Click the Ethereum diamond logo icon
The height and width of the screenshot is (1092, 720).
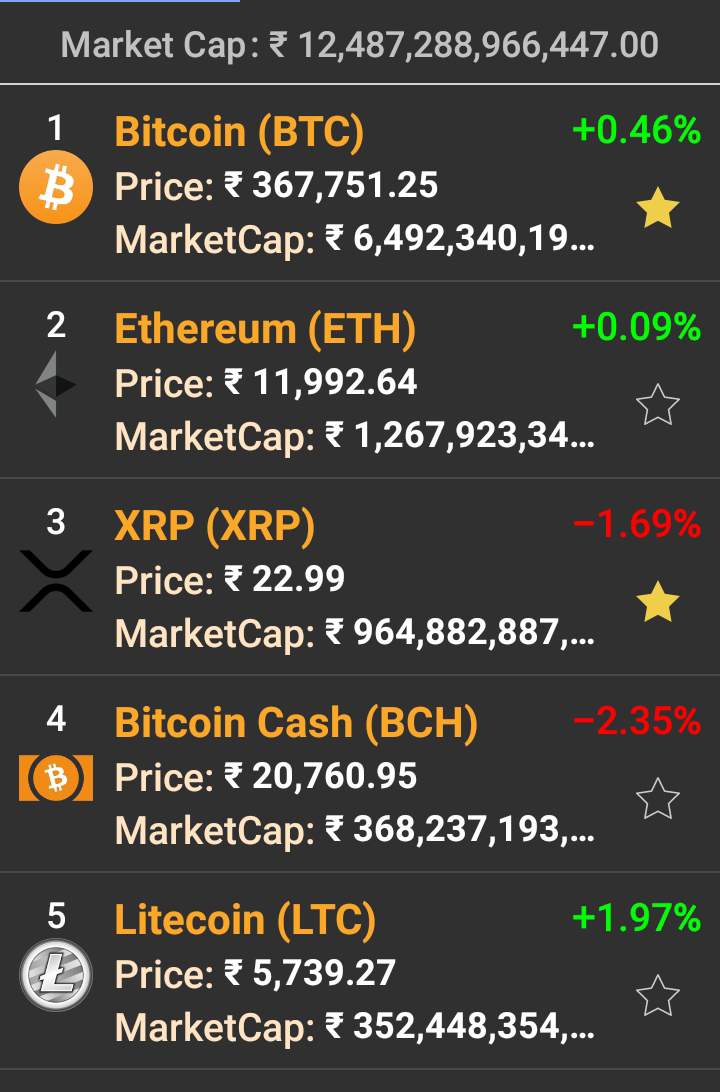(x=56, y=383)
